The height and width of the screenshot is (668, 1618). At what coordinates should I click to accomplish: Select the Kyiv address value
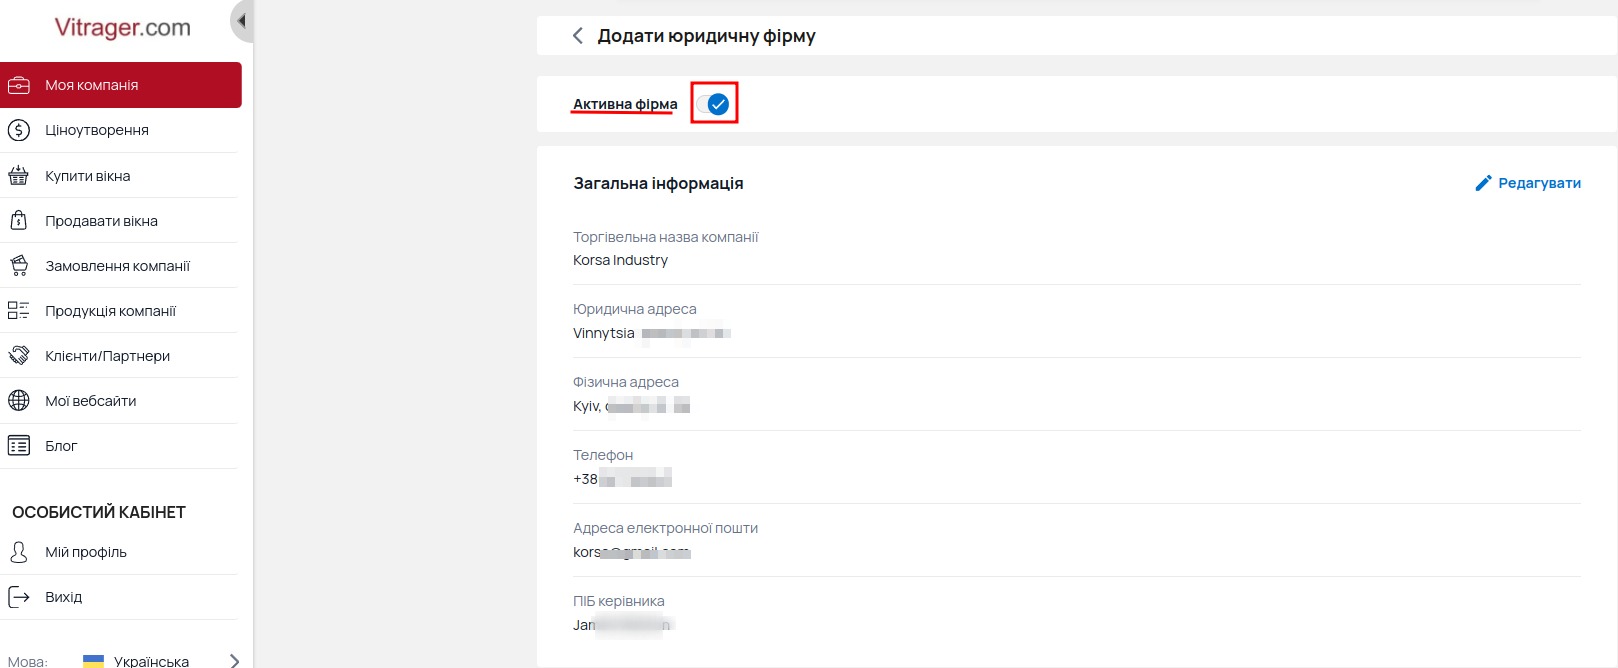tap(631, 406)
